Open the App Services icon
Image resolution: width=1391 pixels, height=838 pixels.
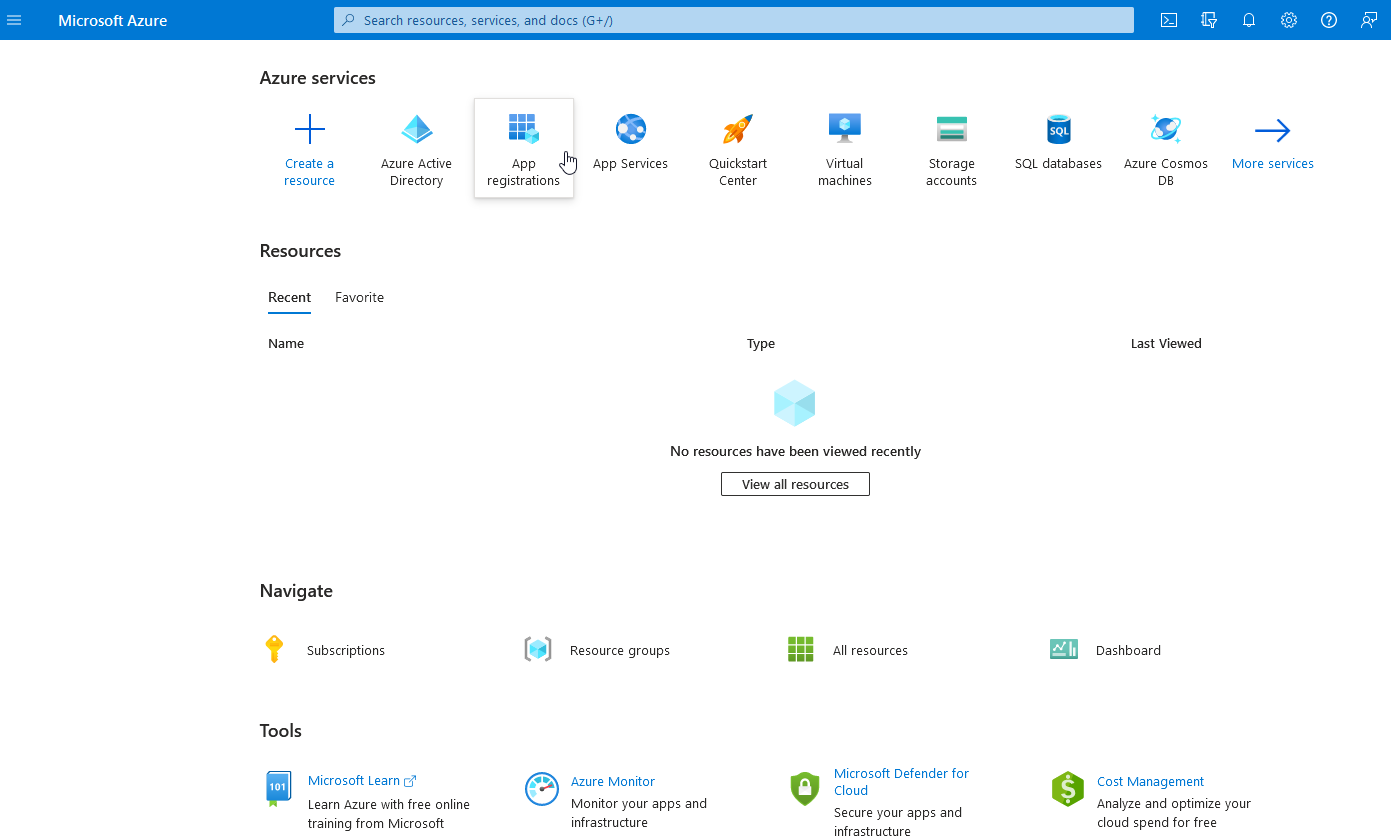631,129
